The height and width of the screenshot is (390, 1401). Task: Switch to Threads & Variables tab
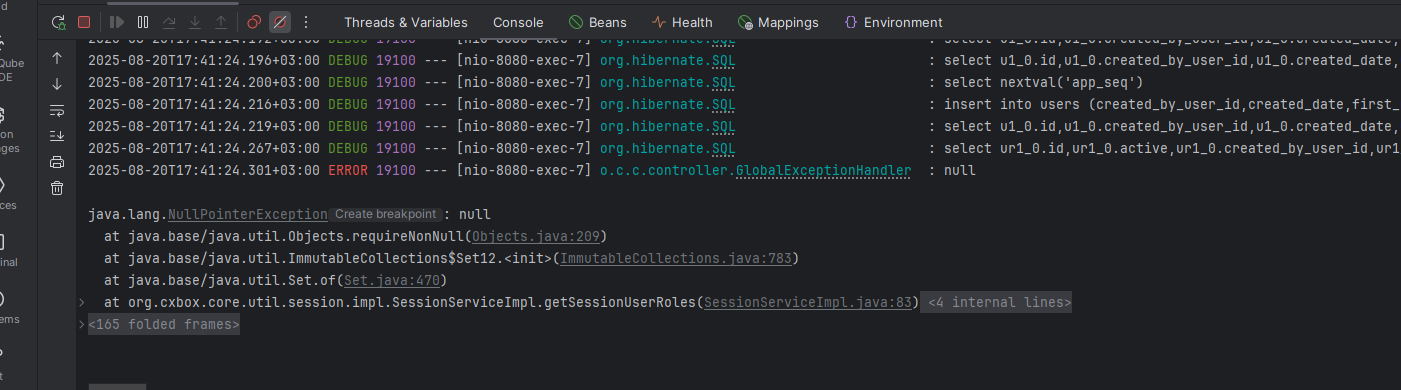(x=406, y=22)
